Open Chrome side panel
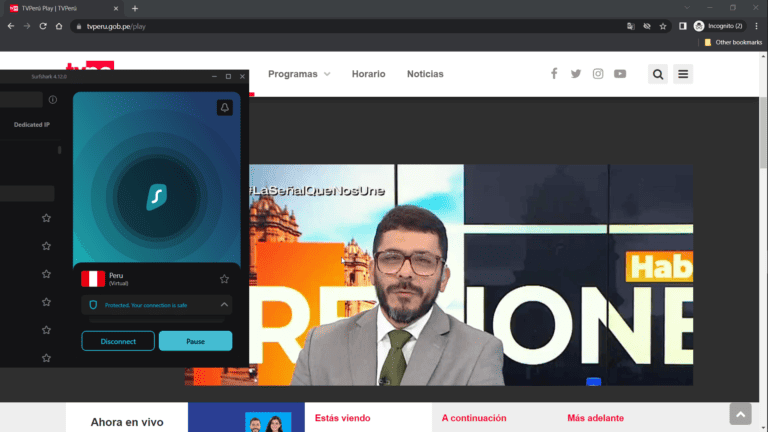Screen dimensions: 768x432 (x=683, y=26)
